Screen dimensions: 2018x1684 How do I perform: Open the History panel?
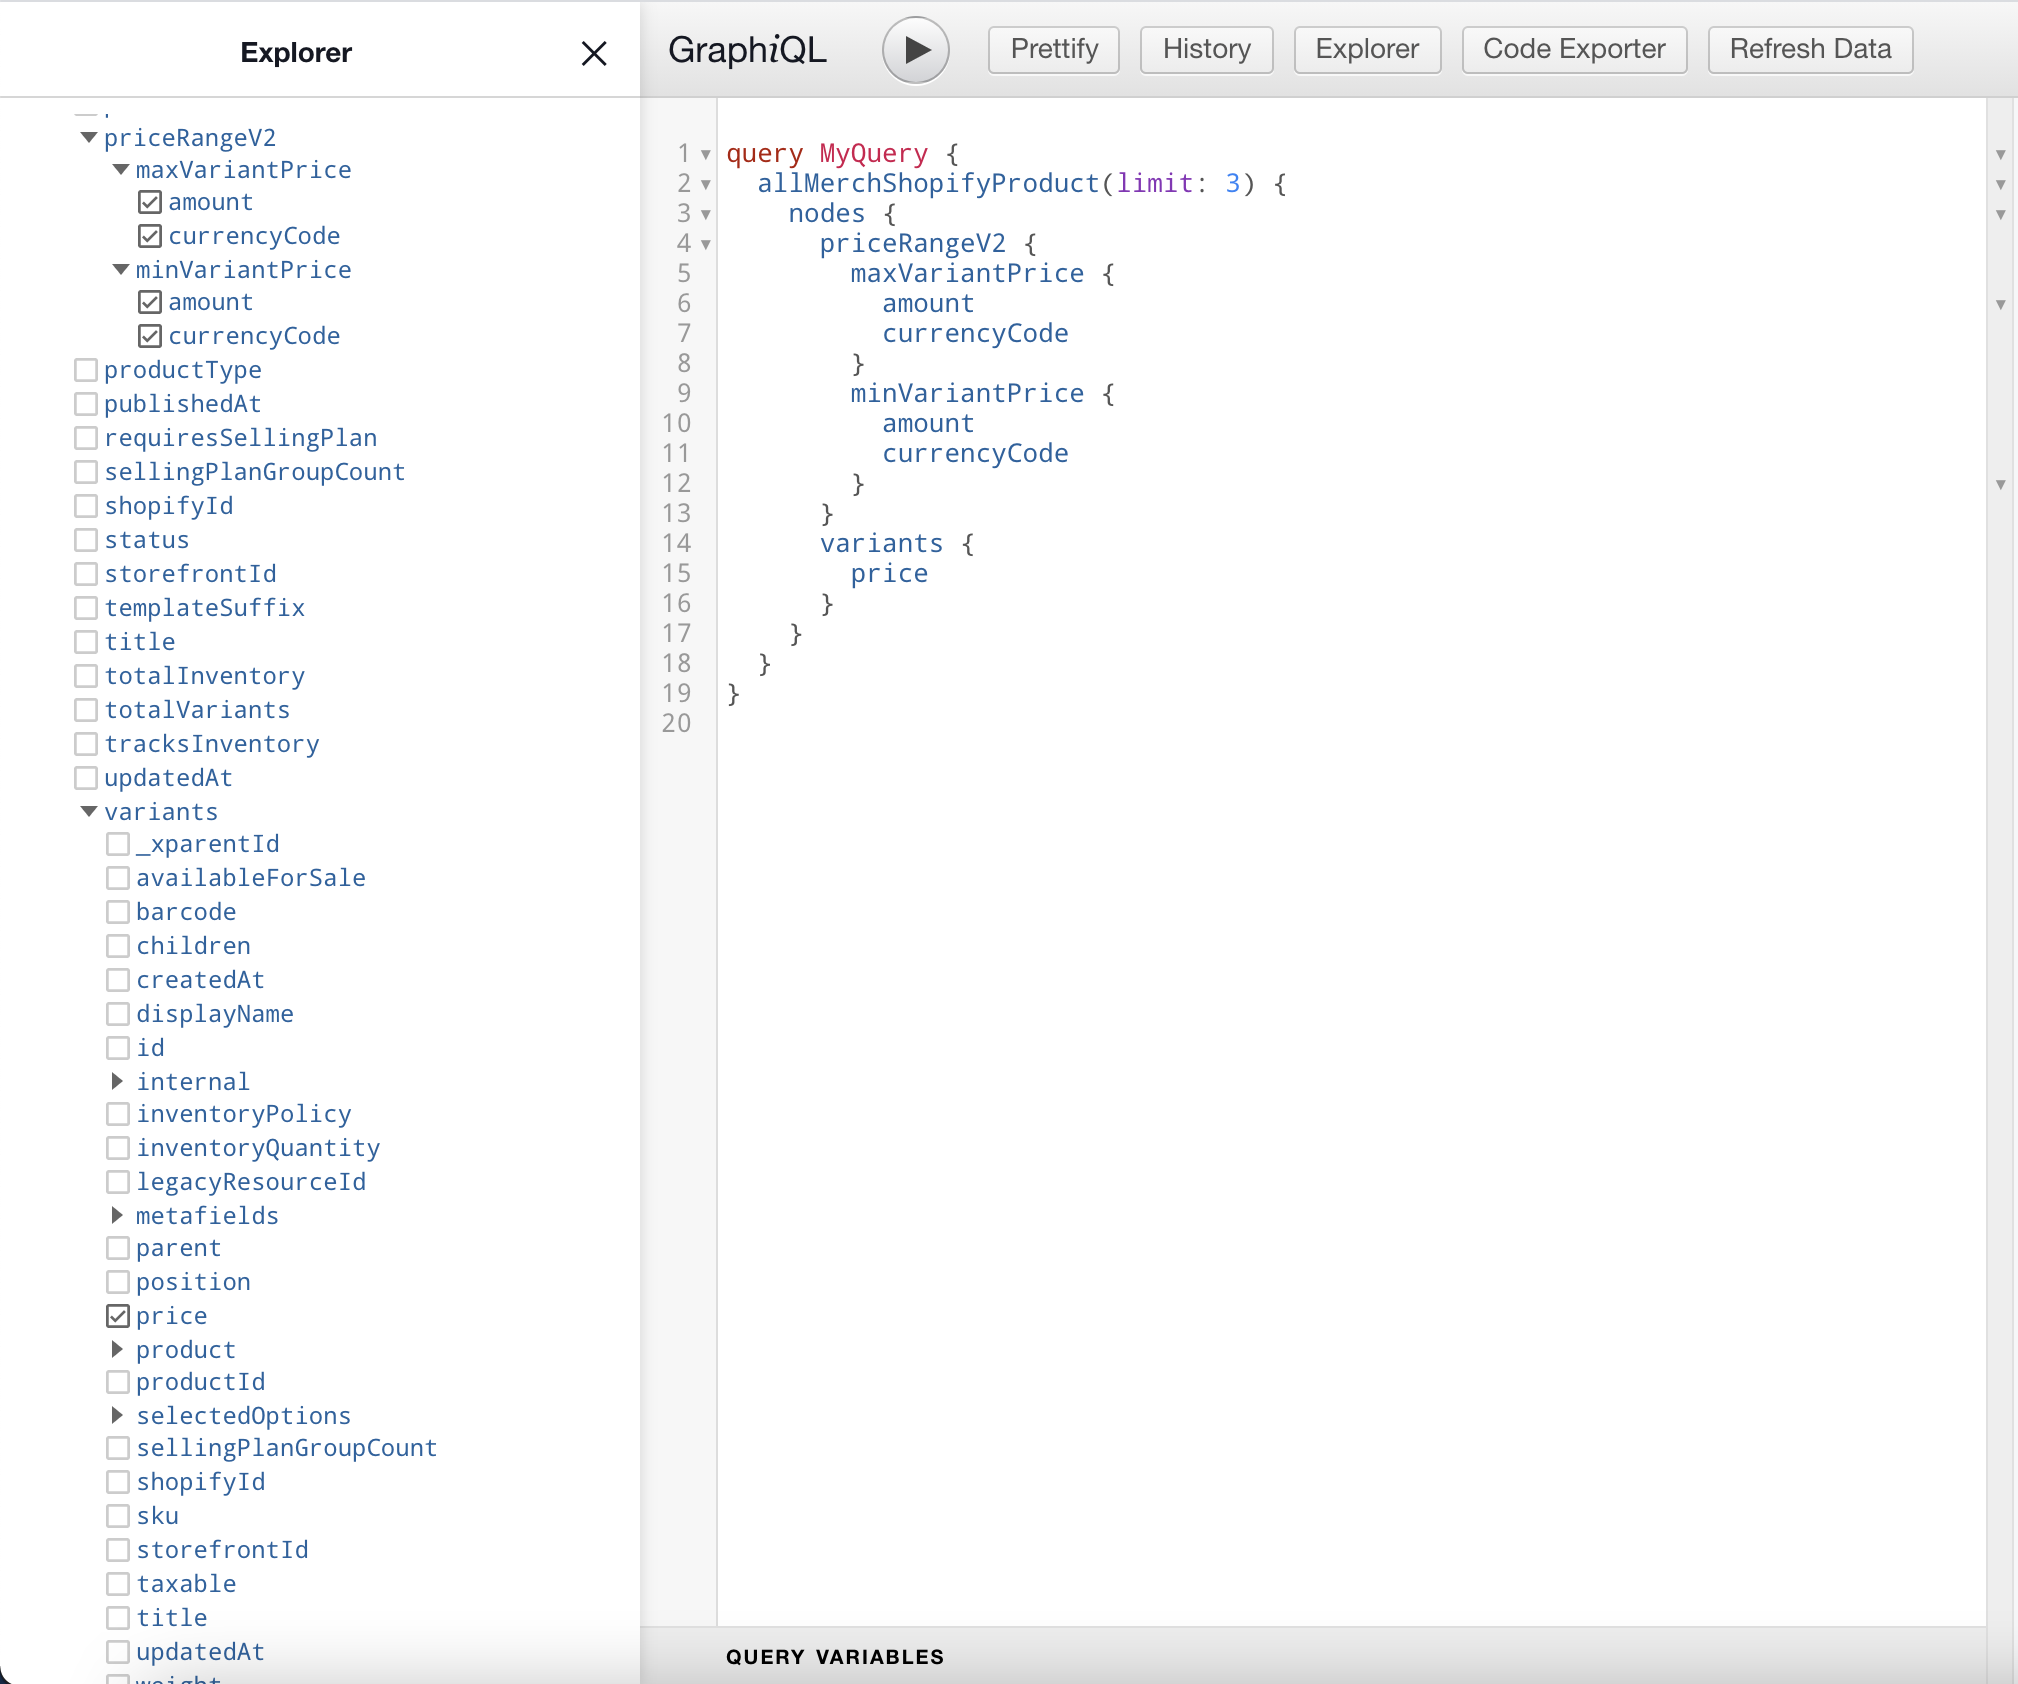(1206, 49)
